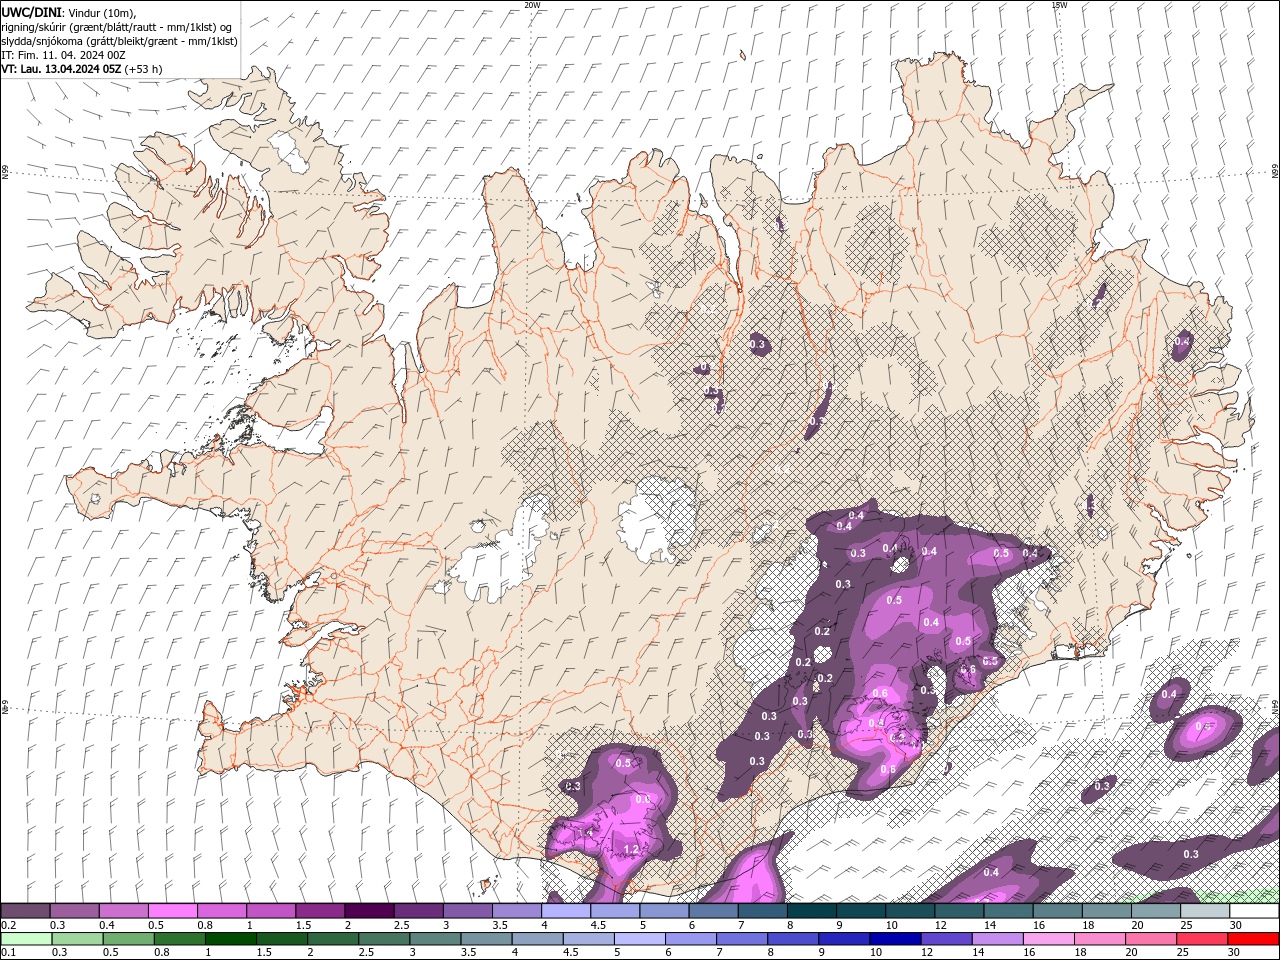Click the 'UWC/DINI' title text
The image size is (1280, 960).
pyautogui.click(x=30, y=12)
